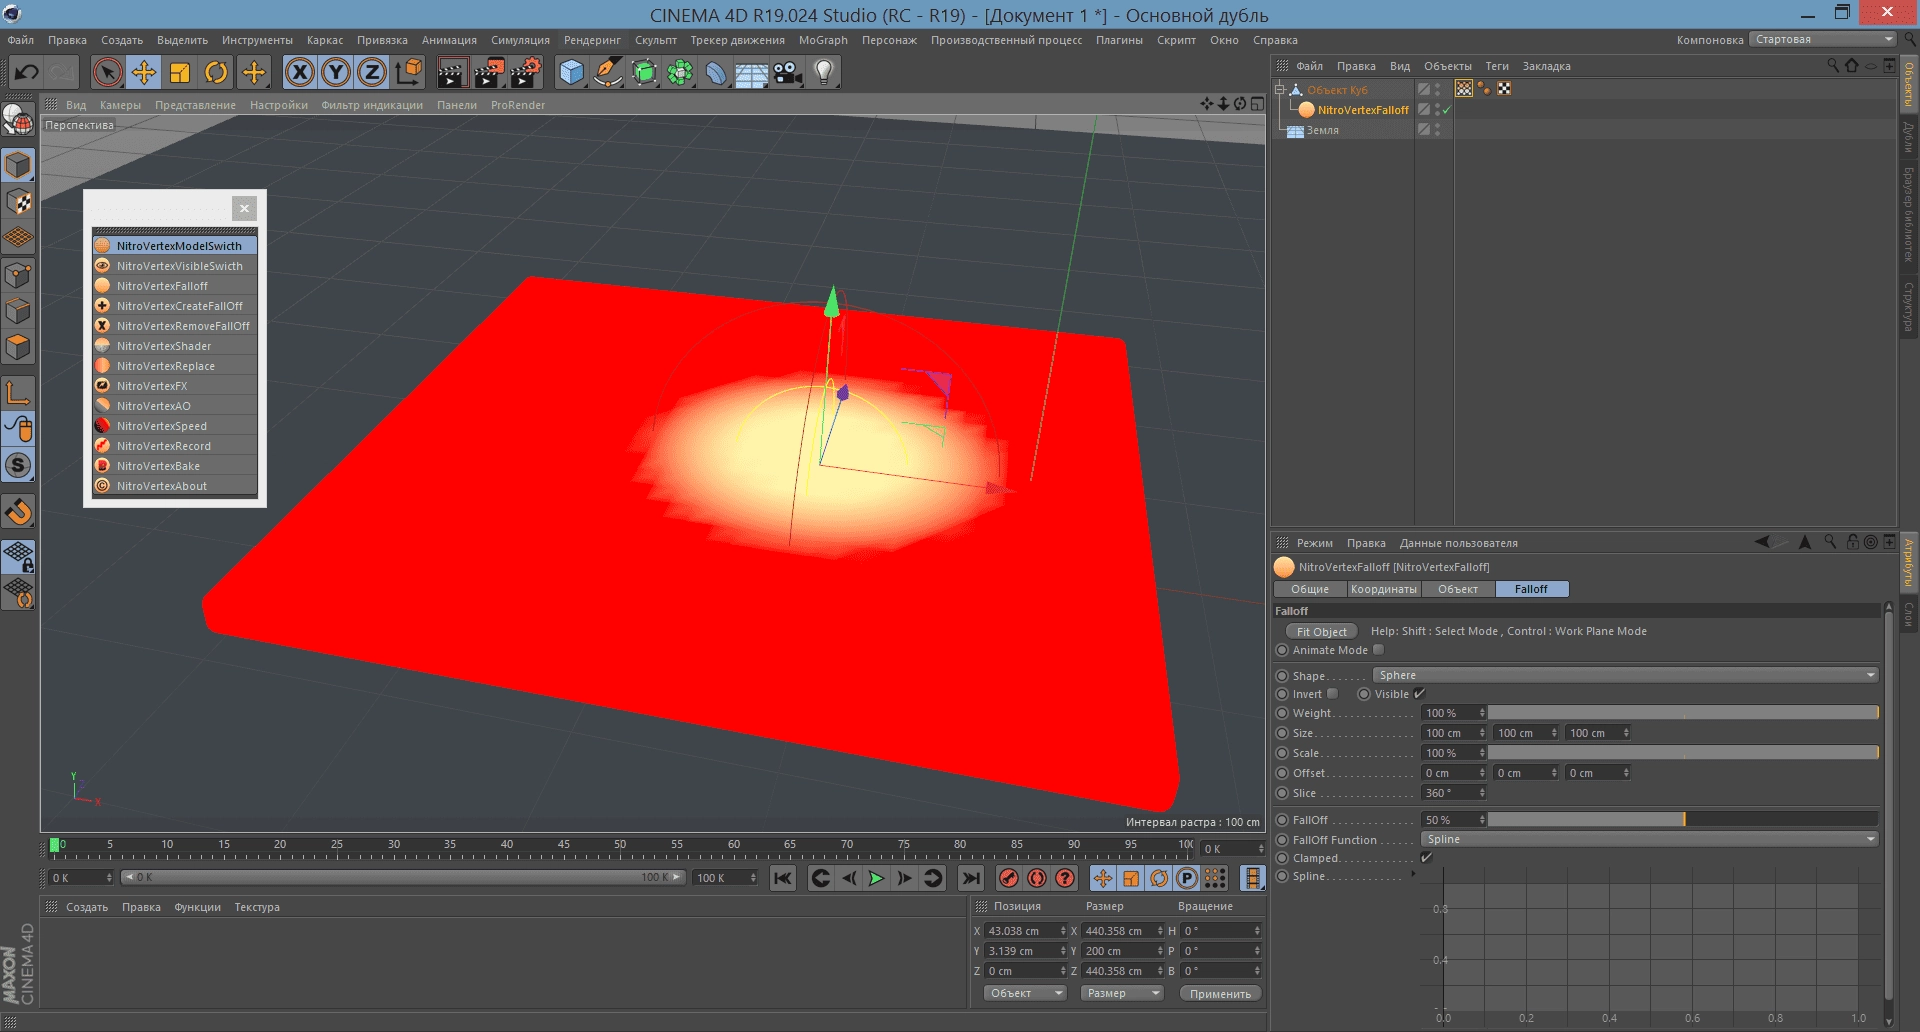Choose NitroVertexBake in the palette
Image resolution: width=1920 pixels, height=1032 pixels.
click(x=175, y=465)
